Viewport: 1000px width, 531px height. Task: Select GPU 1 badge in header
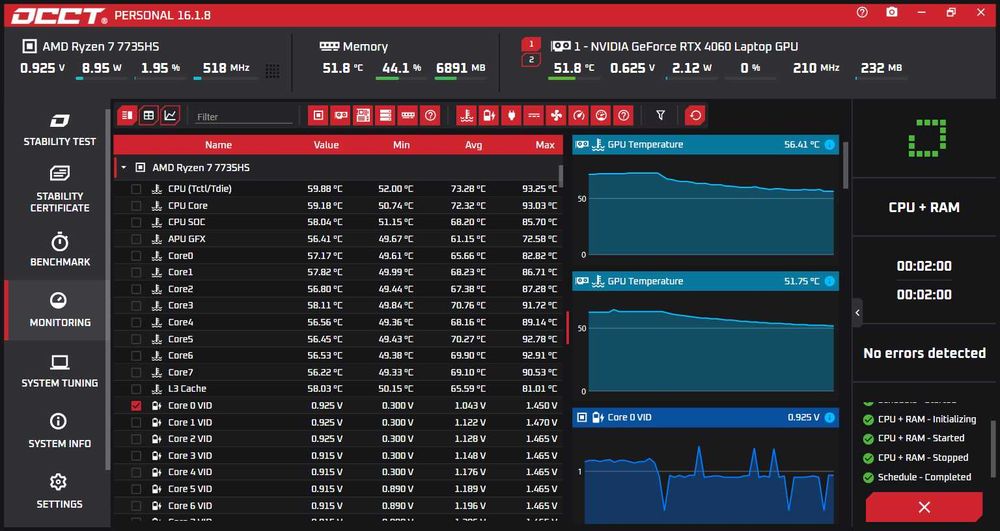pos(531,45)
